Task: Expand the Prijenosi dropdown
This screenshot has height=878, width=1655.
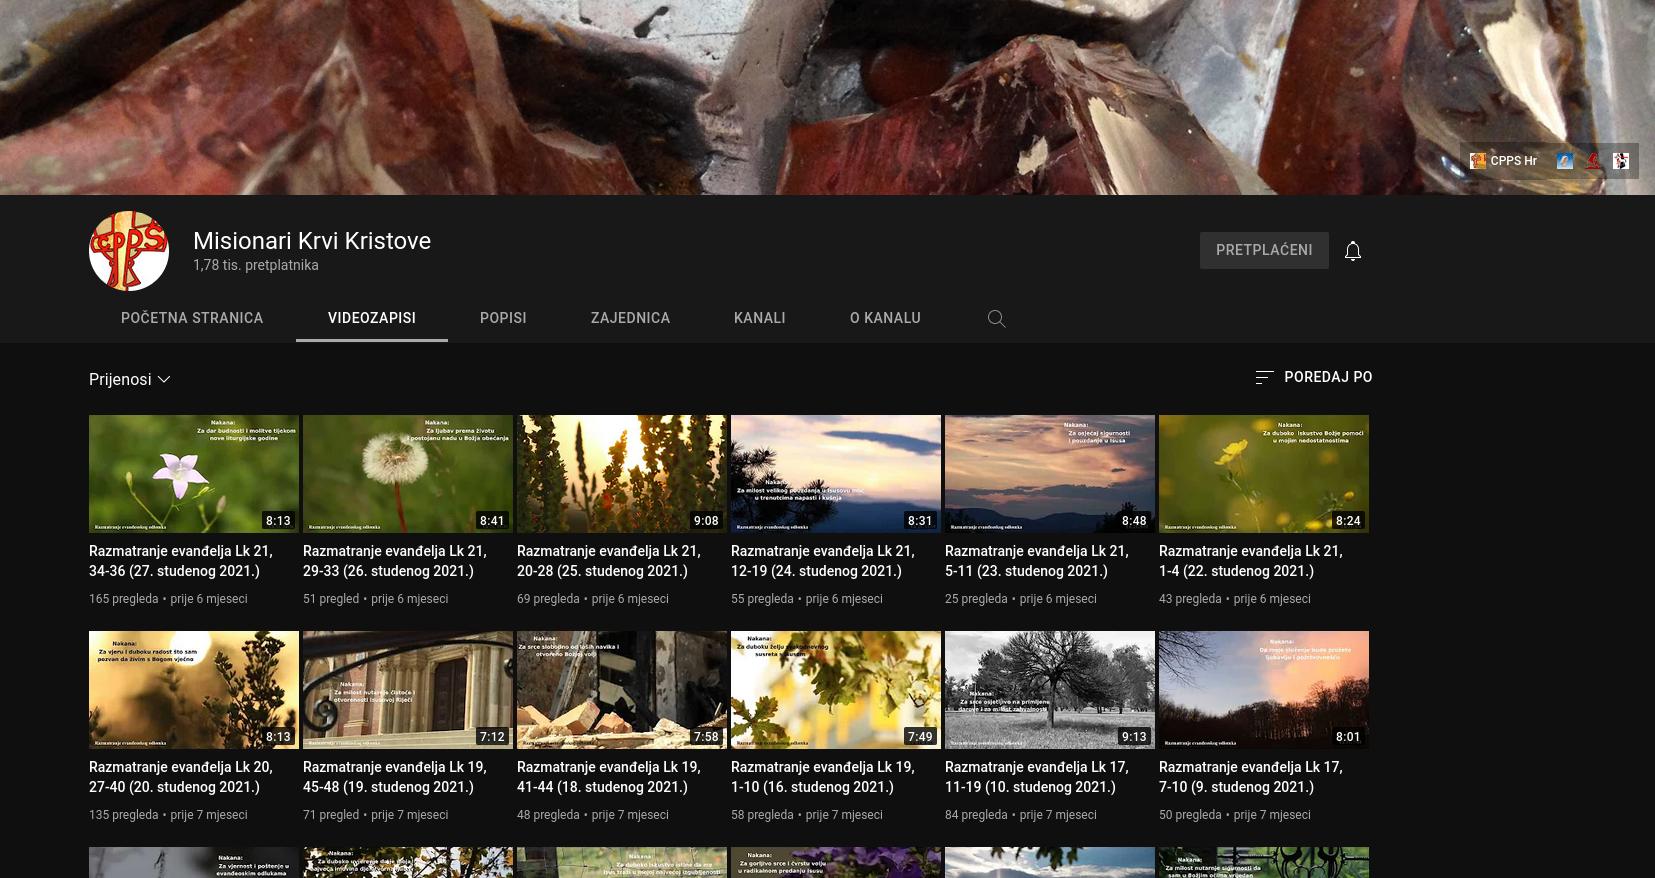Action: click(130, 379)
